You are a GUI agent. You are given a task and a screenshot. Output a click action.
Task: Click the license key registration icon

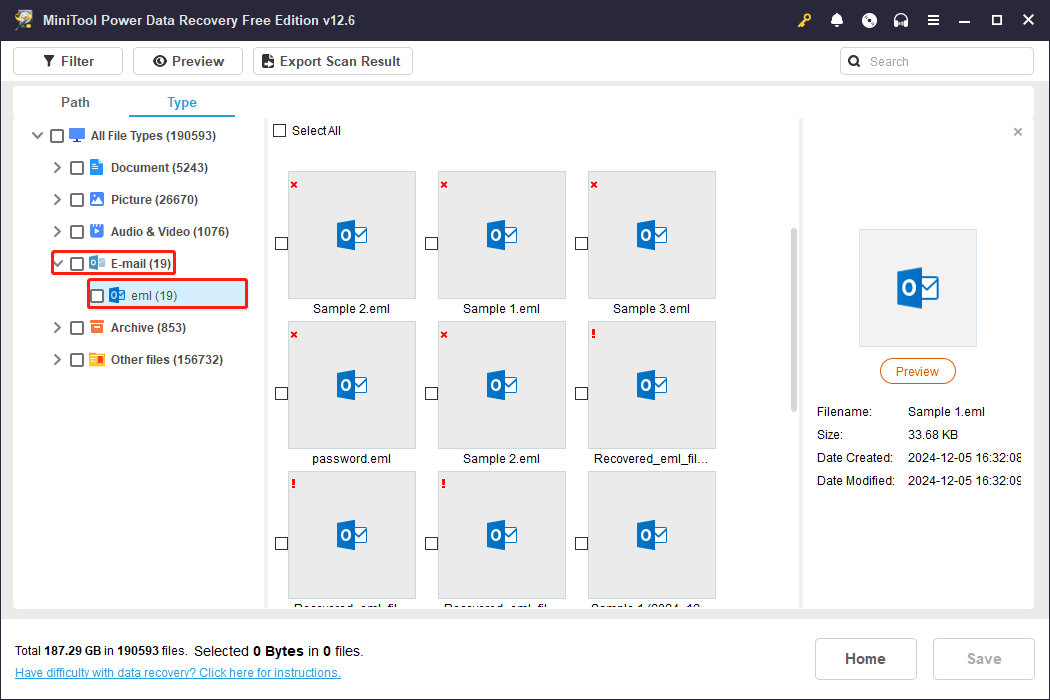point(804,19)
